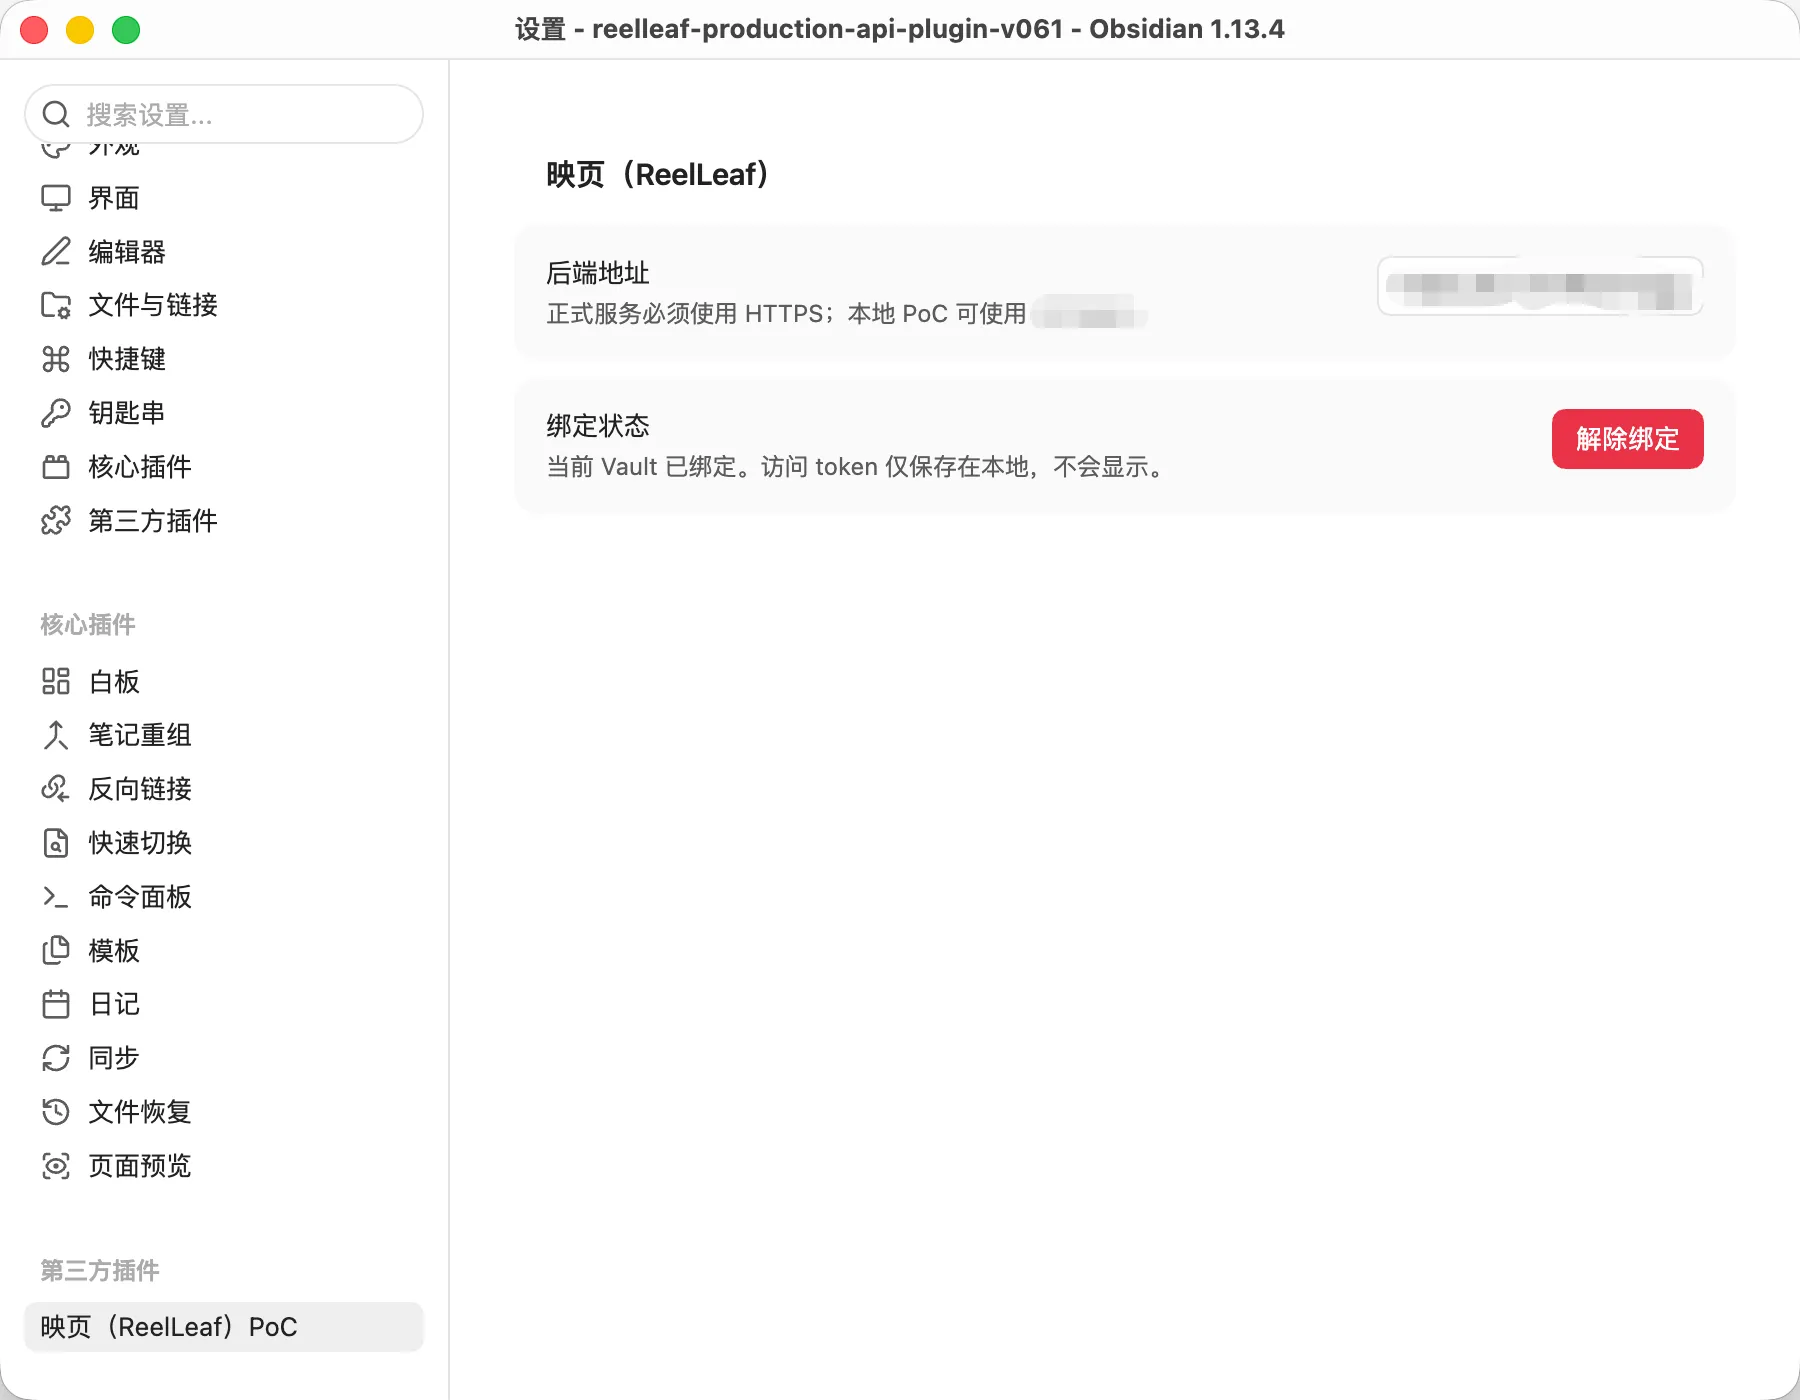Open the 核心插件 settings tab above 第三方插件
This screenshot has width=1800, height=1400.
tap(224, 467)
